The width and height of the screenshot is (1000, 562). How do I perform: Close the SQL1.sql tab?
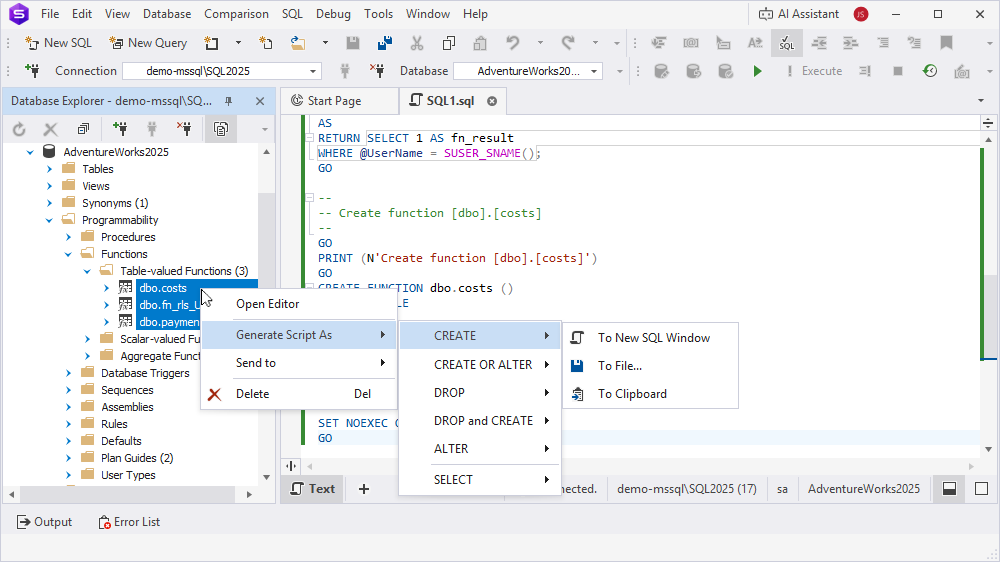pyautogui.click(x=492, y=101)
